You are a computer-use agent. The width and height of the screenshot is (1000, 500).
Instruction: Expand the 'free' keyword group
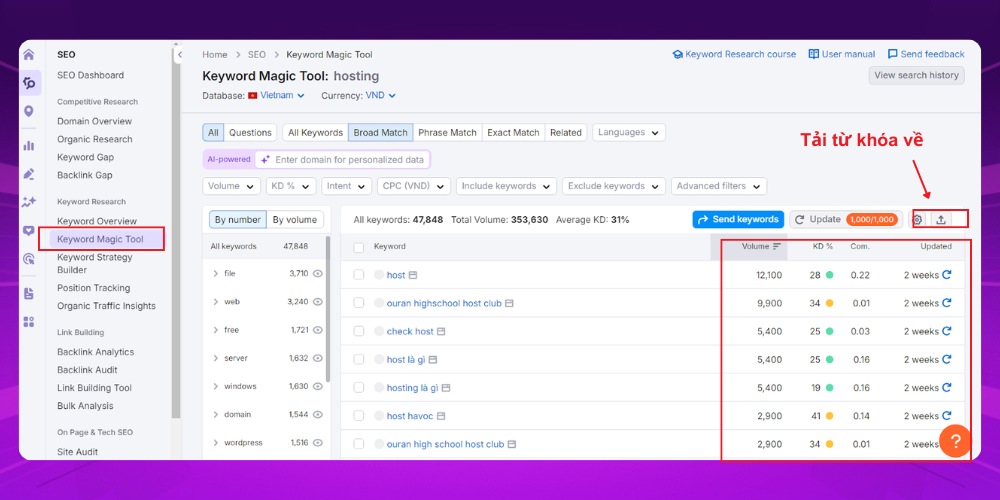(x=216, y=330)
